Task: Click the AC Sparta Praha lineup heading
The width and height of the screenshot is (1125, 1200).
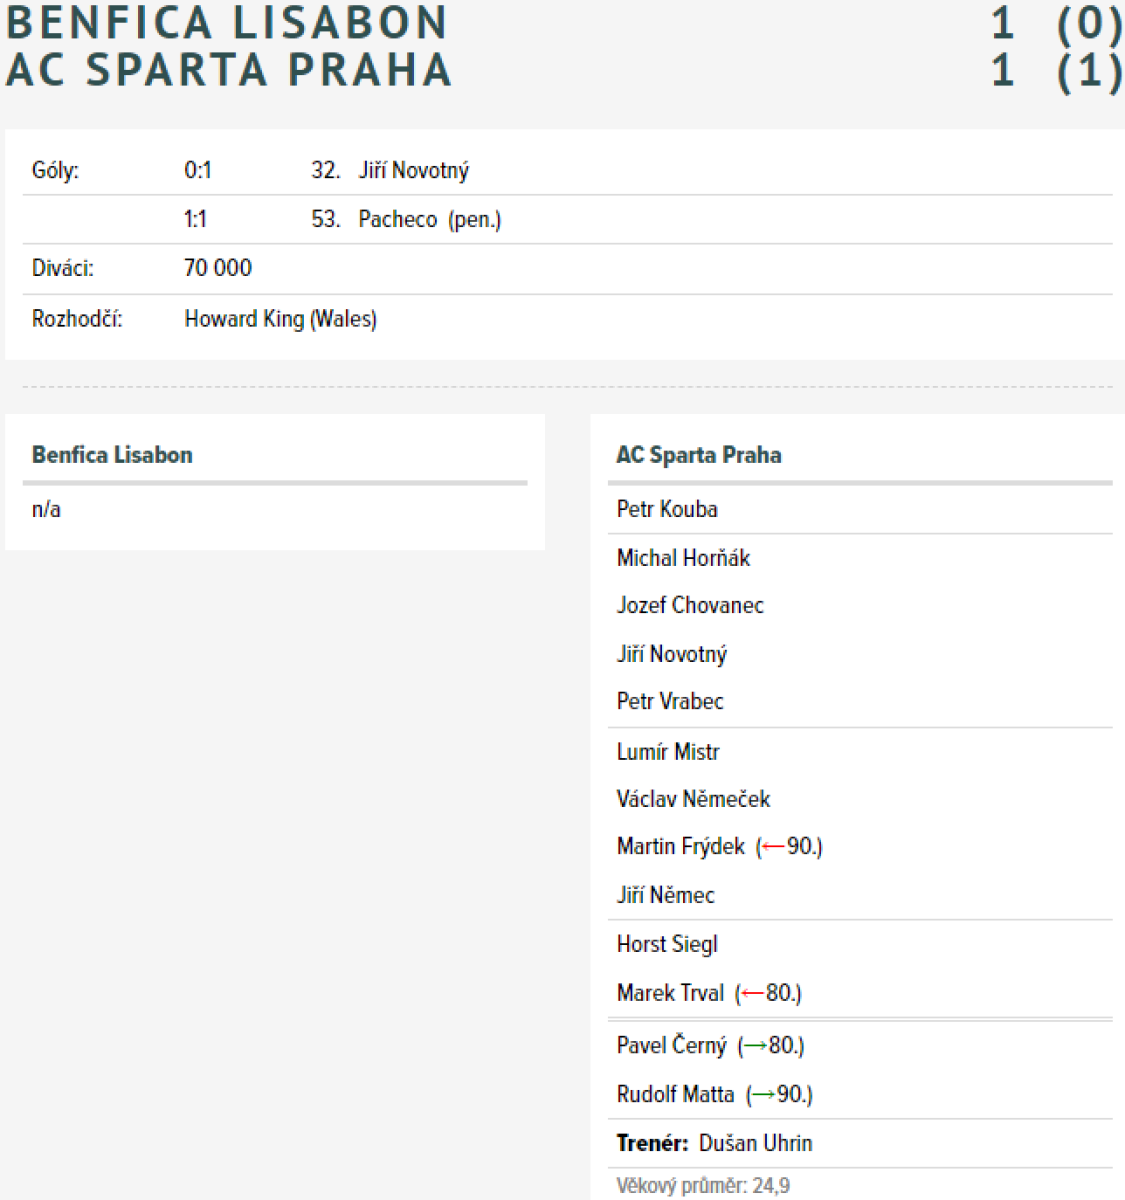Action: tap(699, 455)
